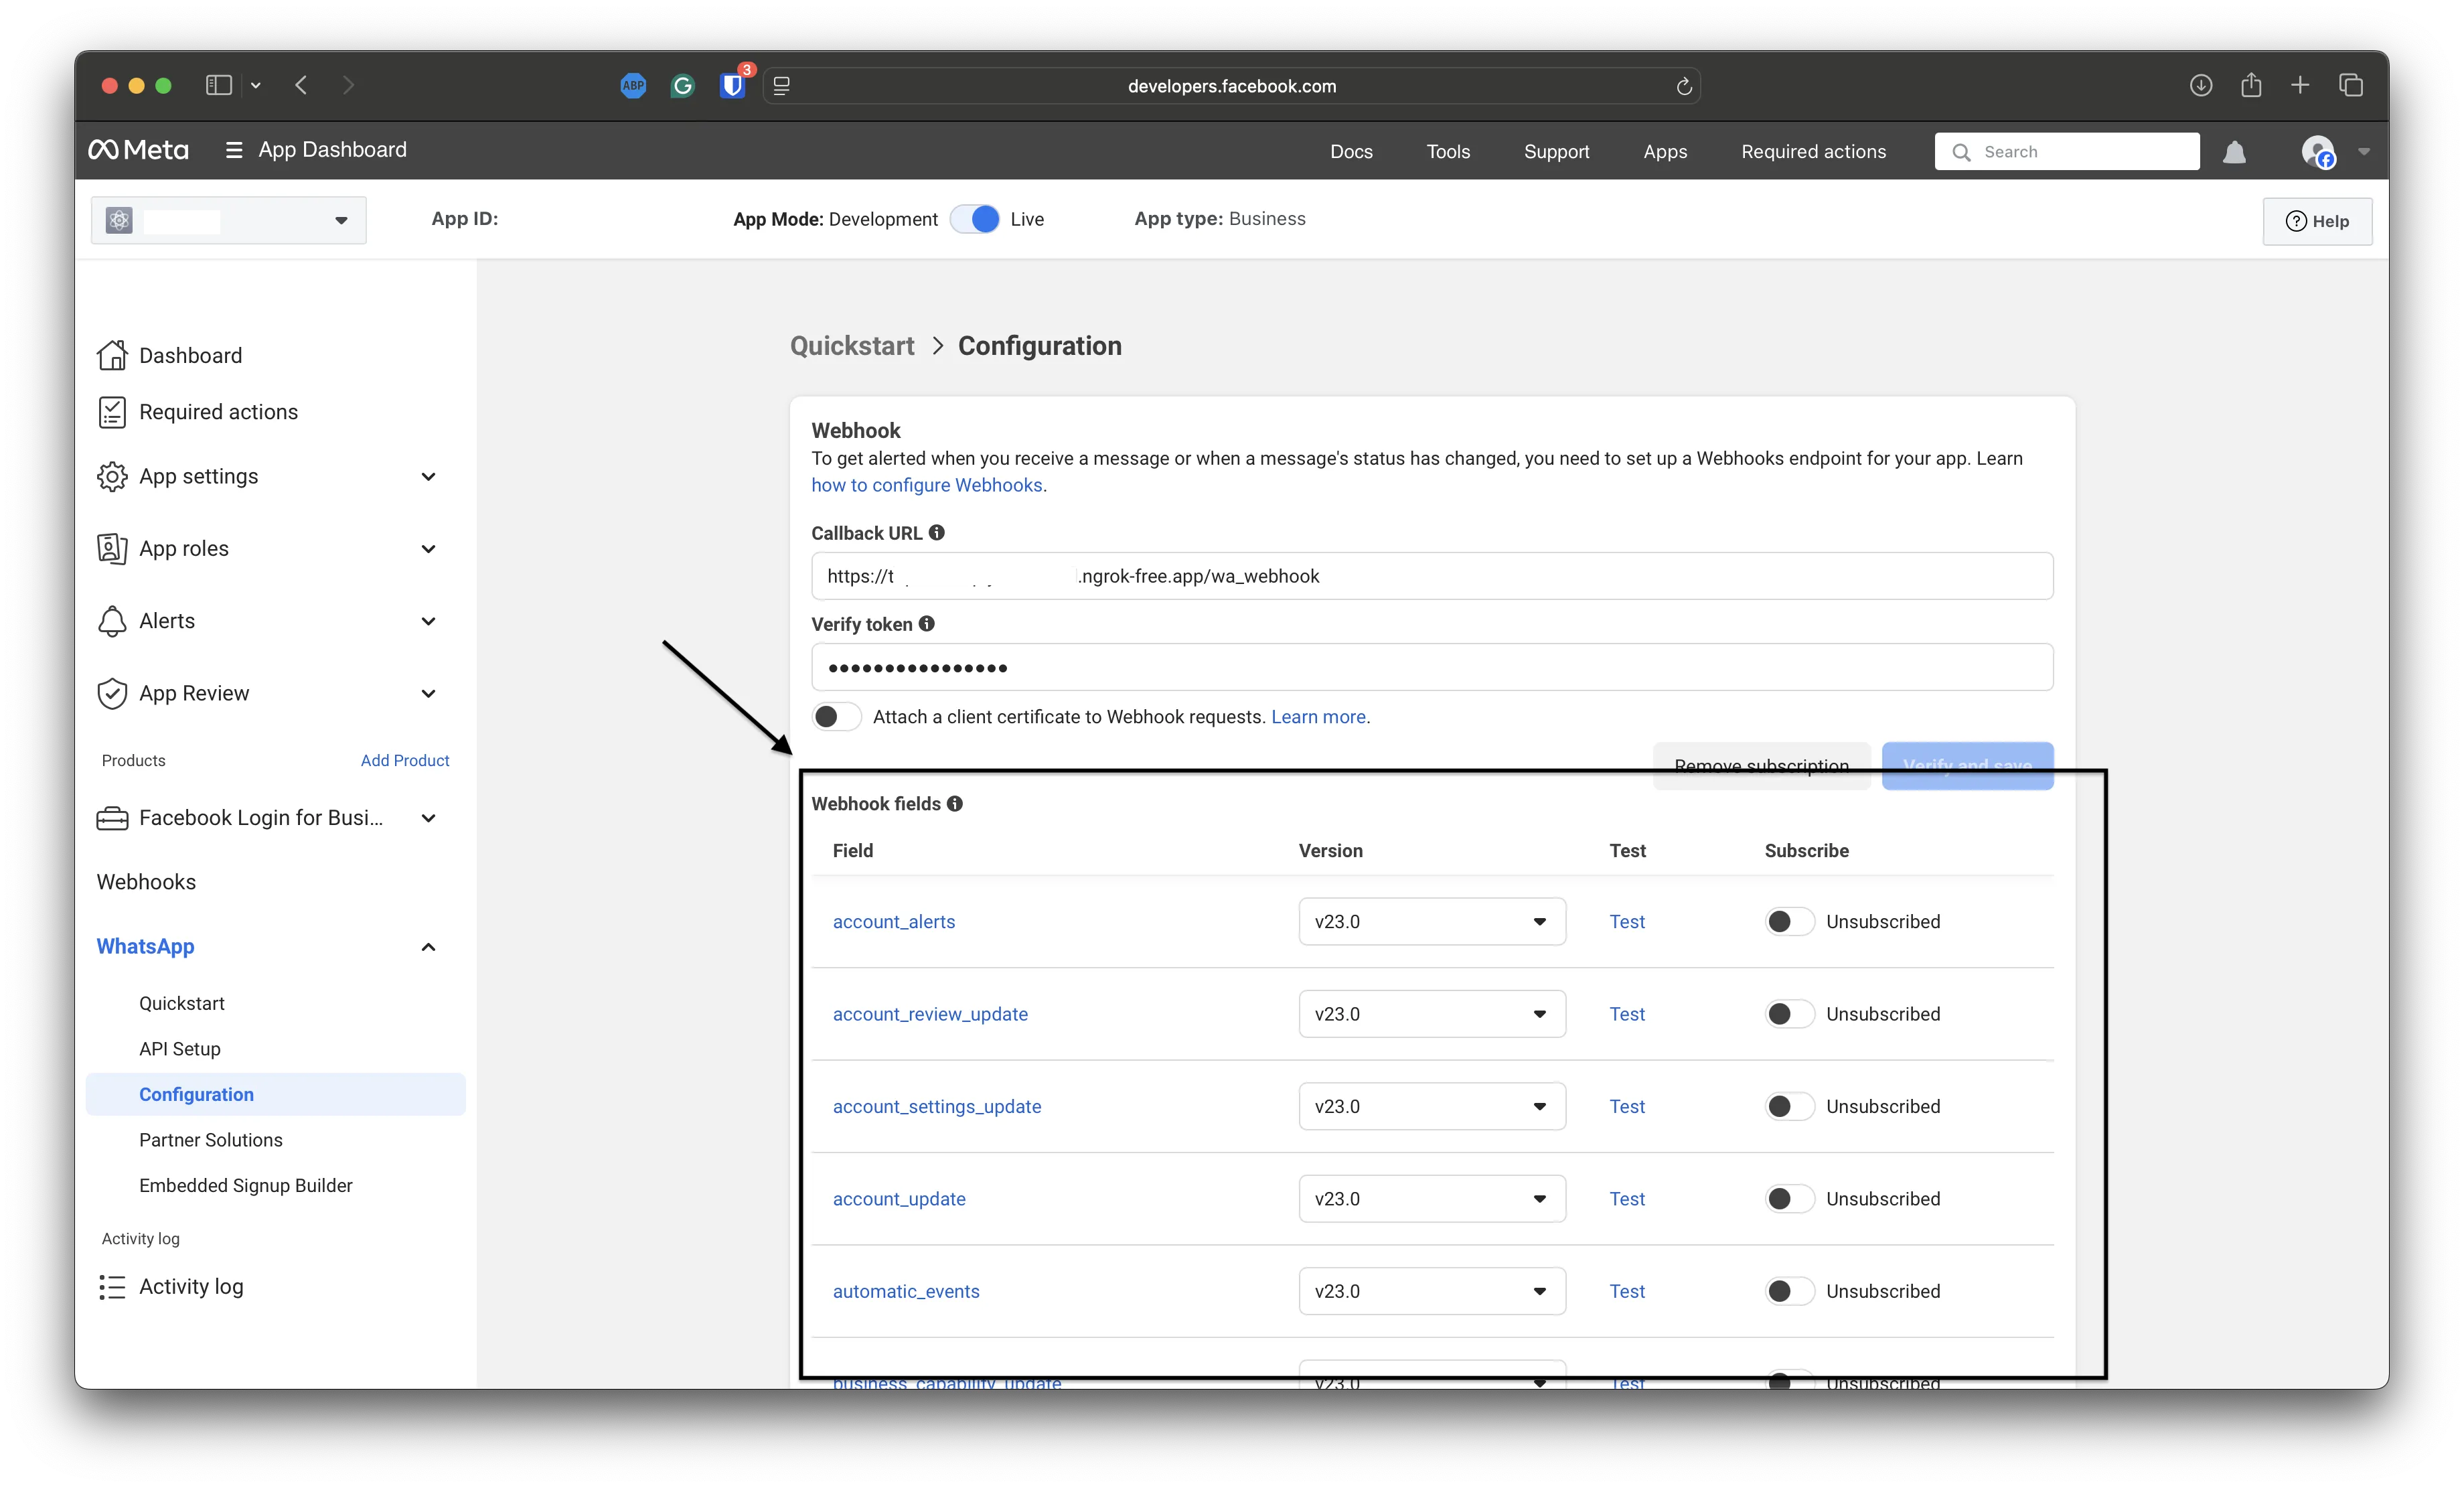Reload the page with the refresh icon
Screen dimensions: 2464x1488
click(x=1684, y=86)
